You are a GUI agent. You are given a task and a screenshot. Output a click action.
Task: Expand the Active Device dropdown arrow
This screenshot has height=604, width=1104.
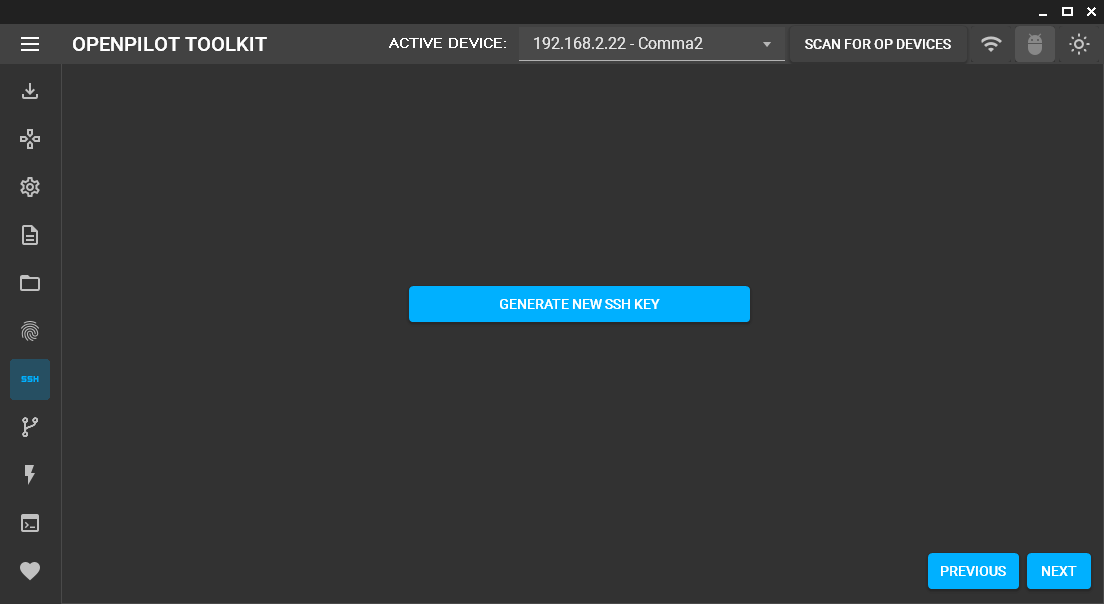click(767, 44)
